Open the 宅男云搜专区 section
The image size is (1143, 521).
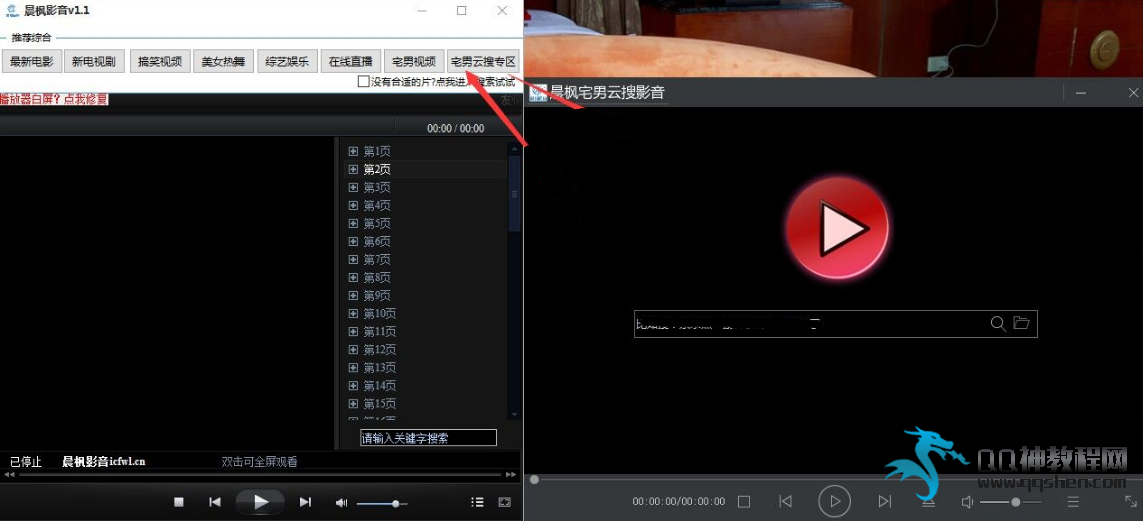tap(483, 62)
